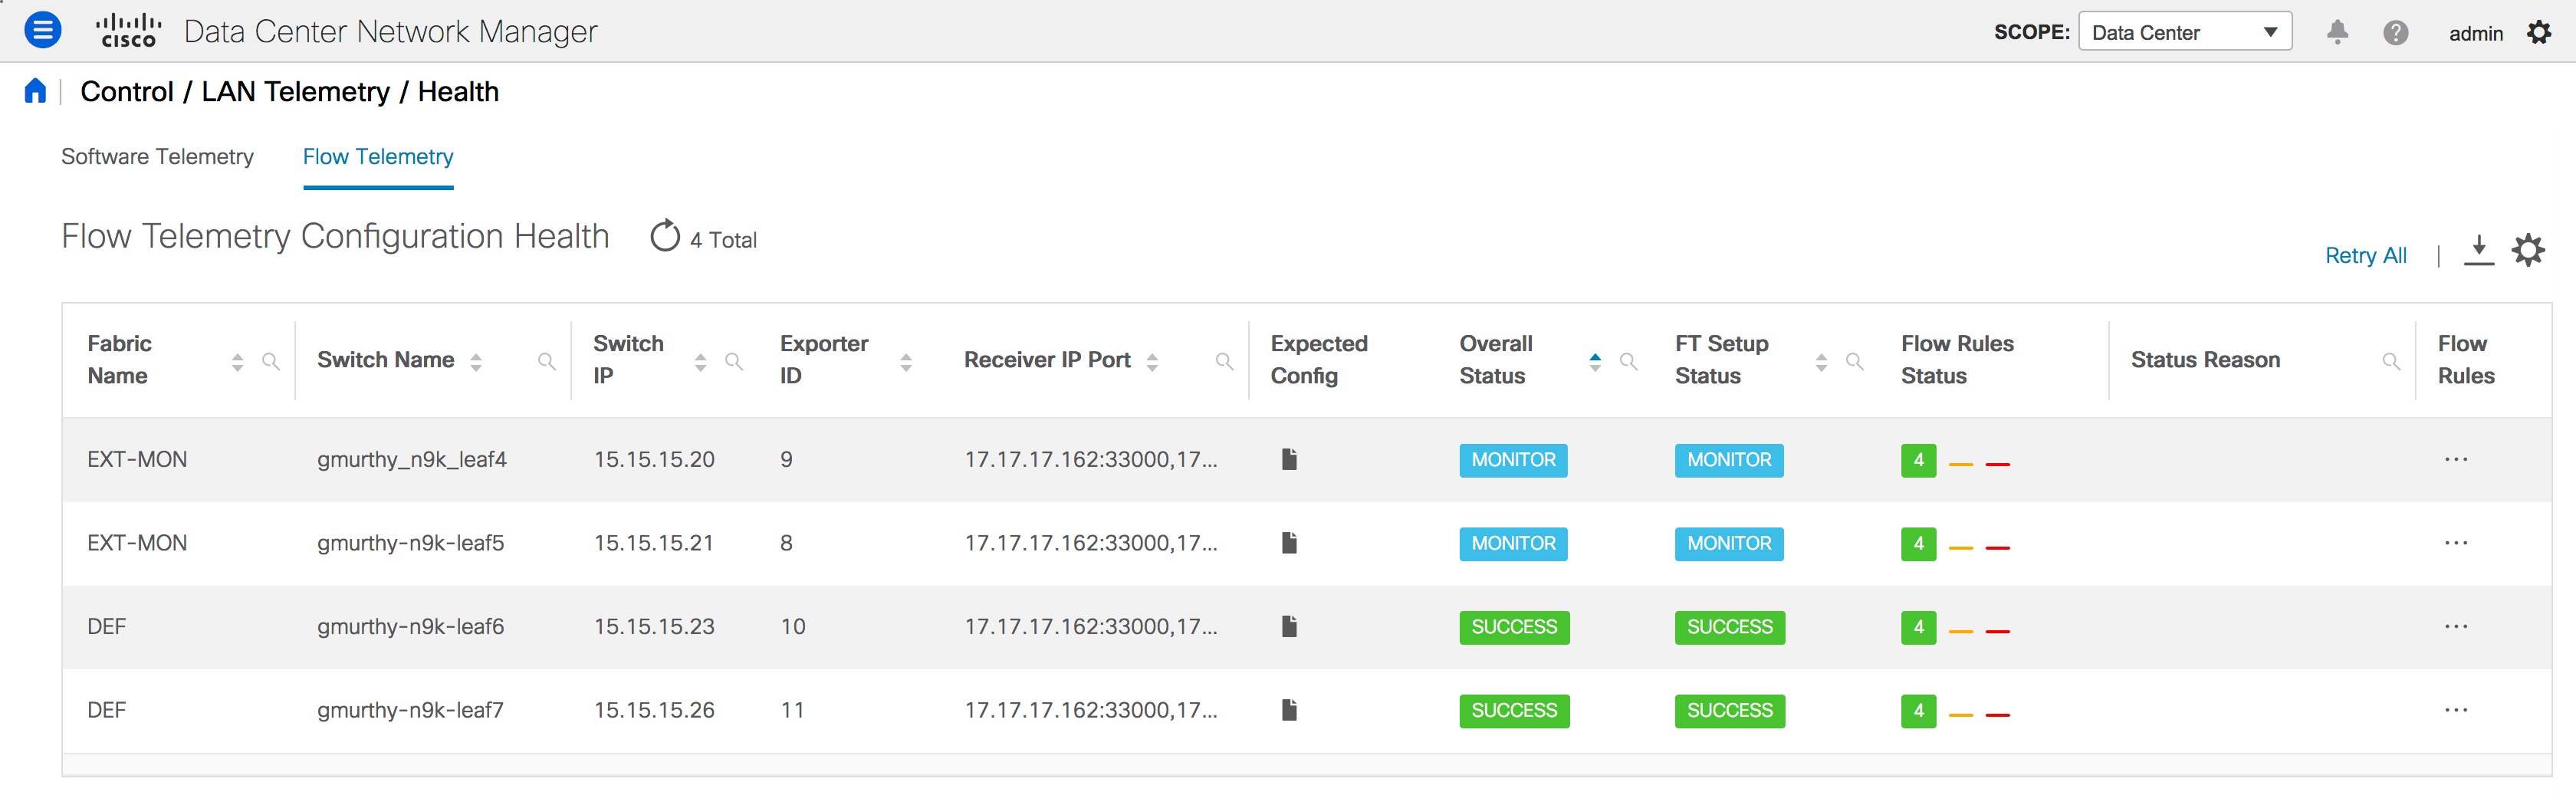This screenshot has width=2576, height=805.
Task: View expected config document for gmurthy_n9k_leaf4
Action: tap(1290, 459)
